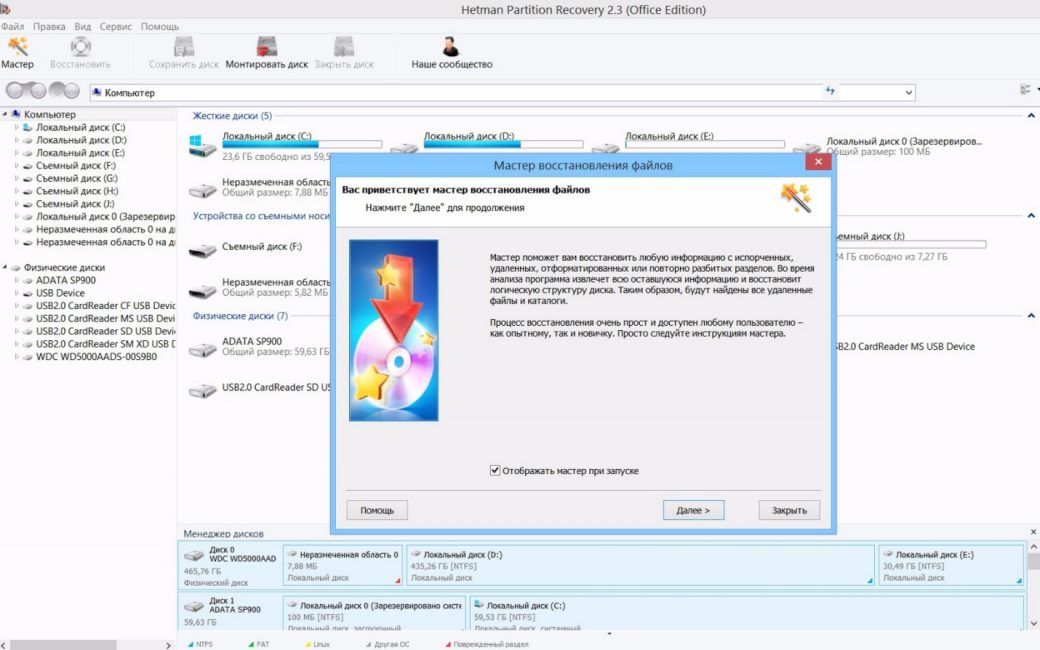
Task: Select Локальный диск (D:) partition in disk manager
Action: [x=641, y=566]
